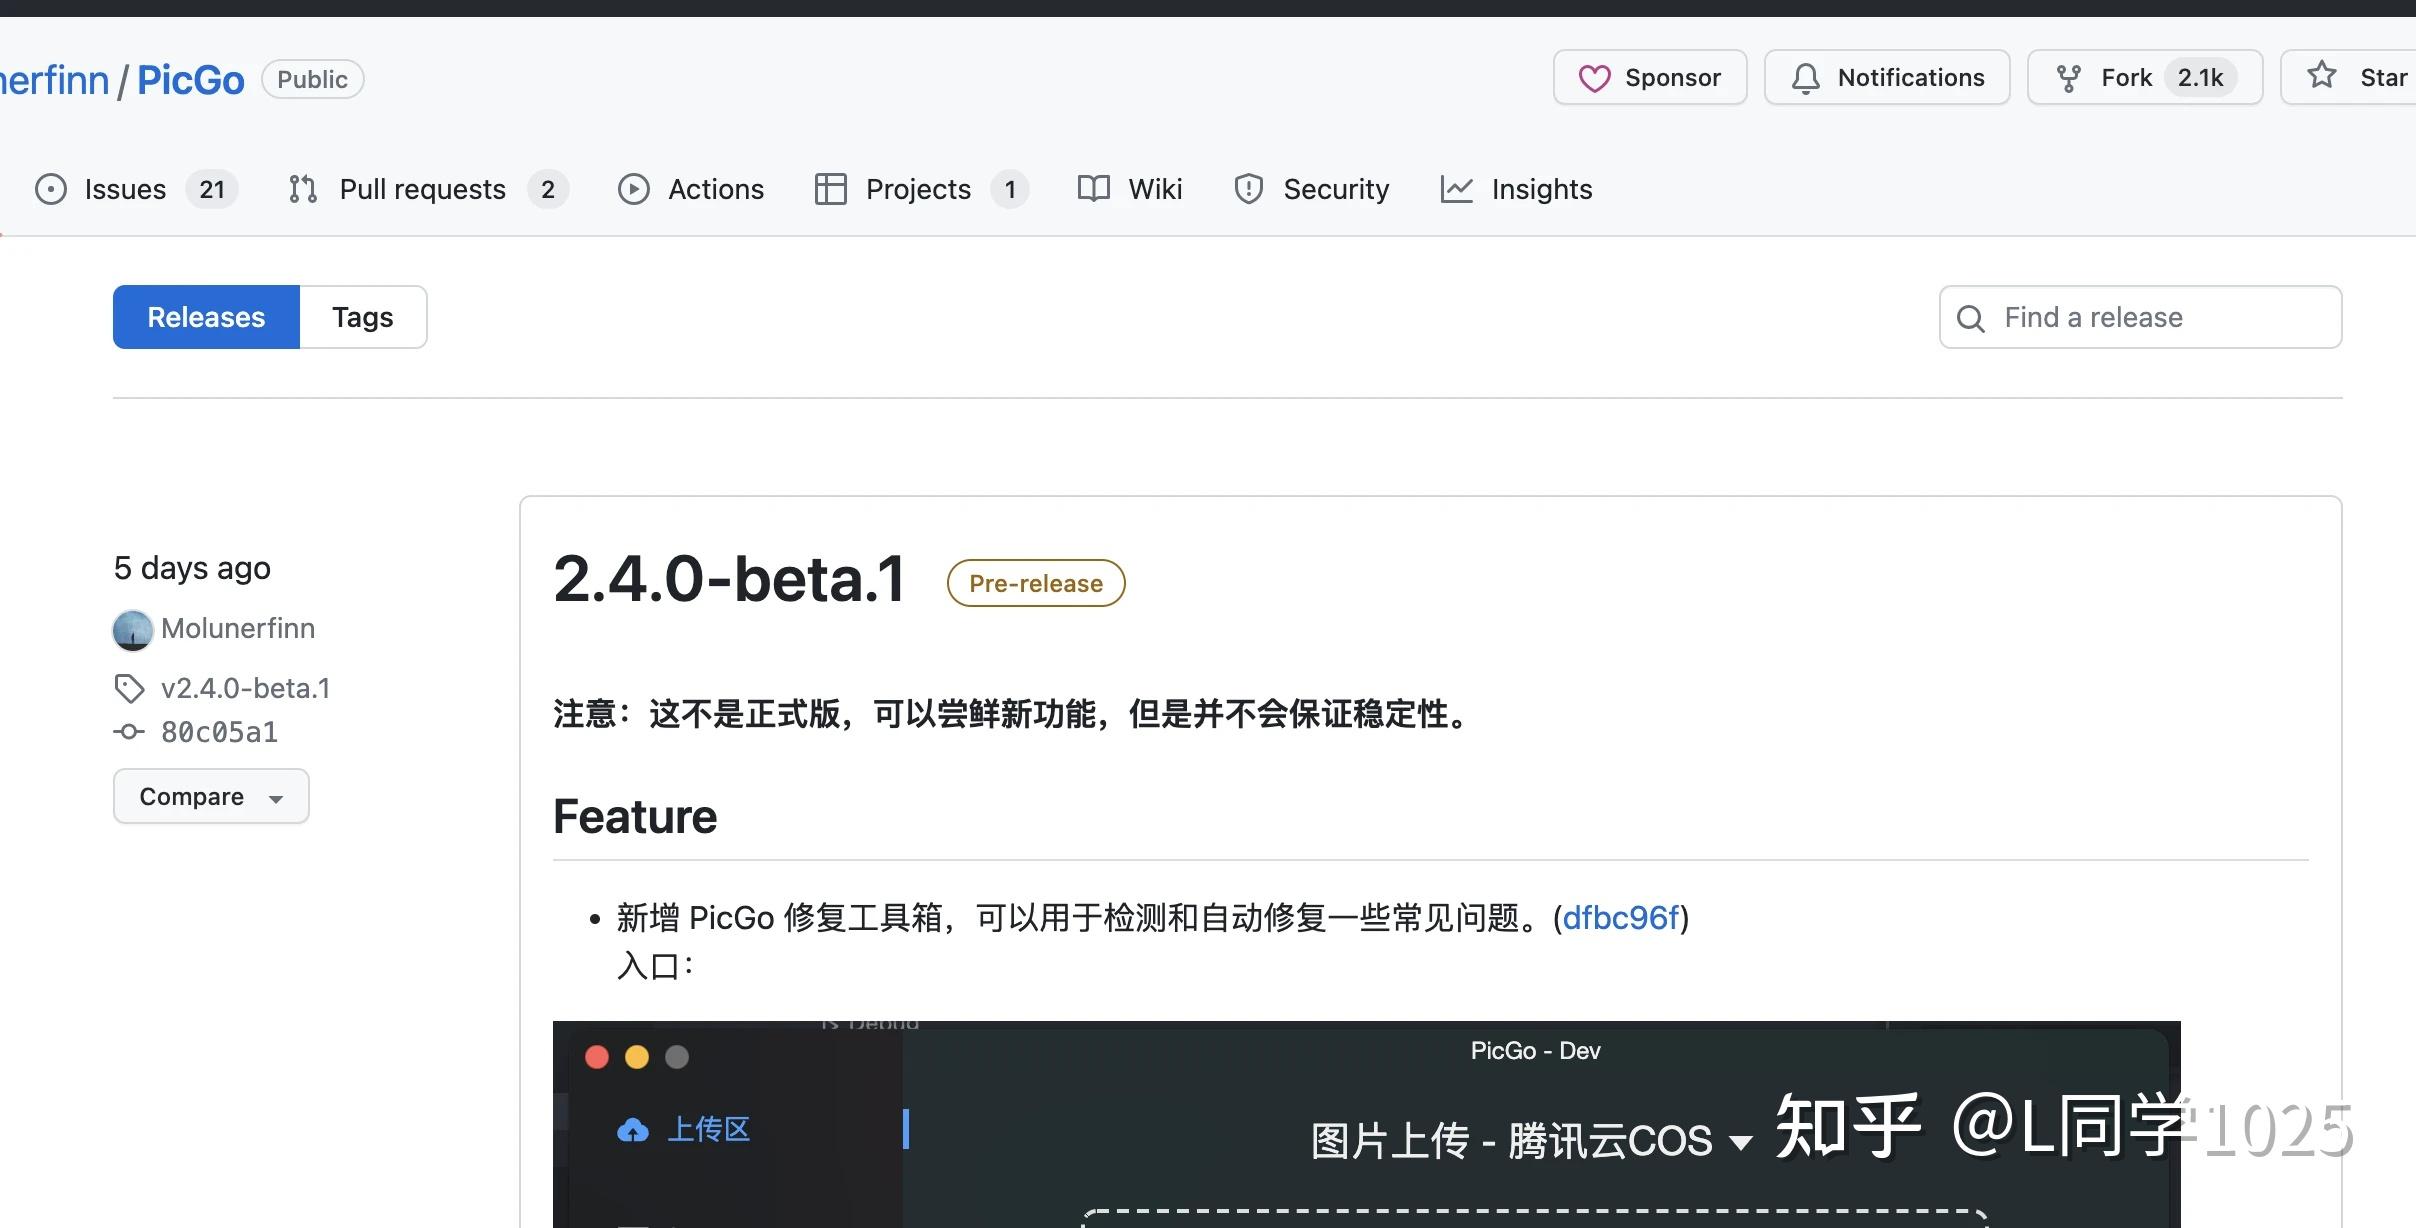Screen dimensions: 2416x1228
Task: Click the search magnifier icon
Action: coord(1971,319)
